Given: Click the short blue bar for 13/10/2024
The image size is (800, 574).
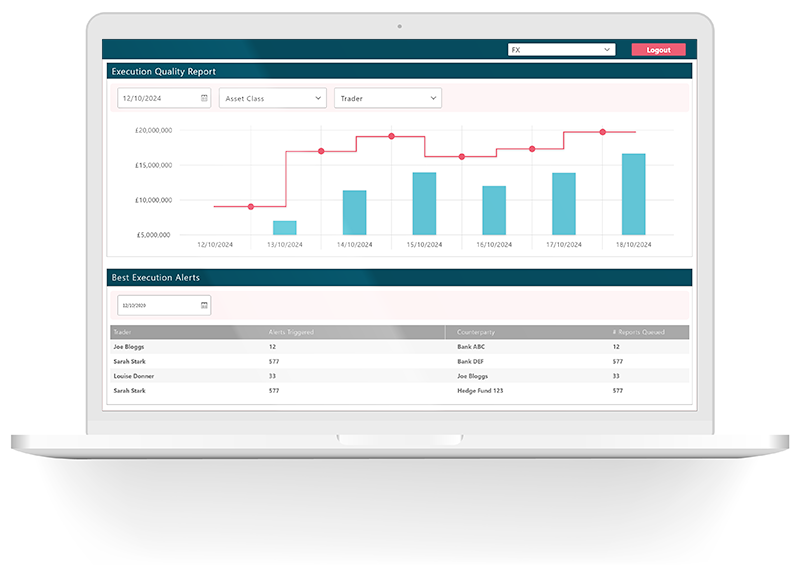Looking at the screenshot, I should click(x=285, y=228).
